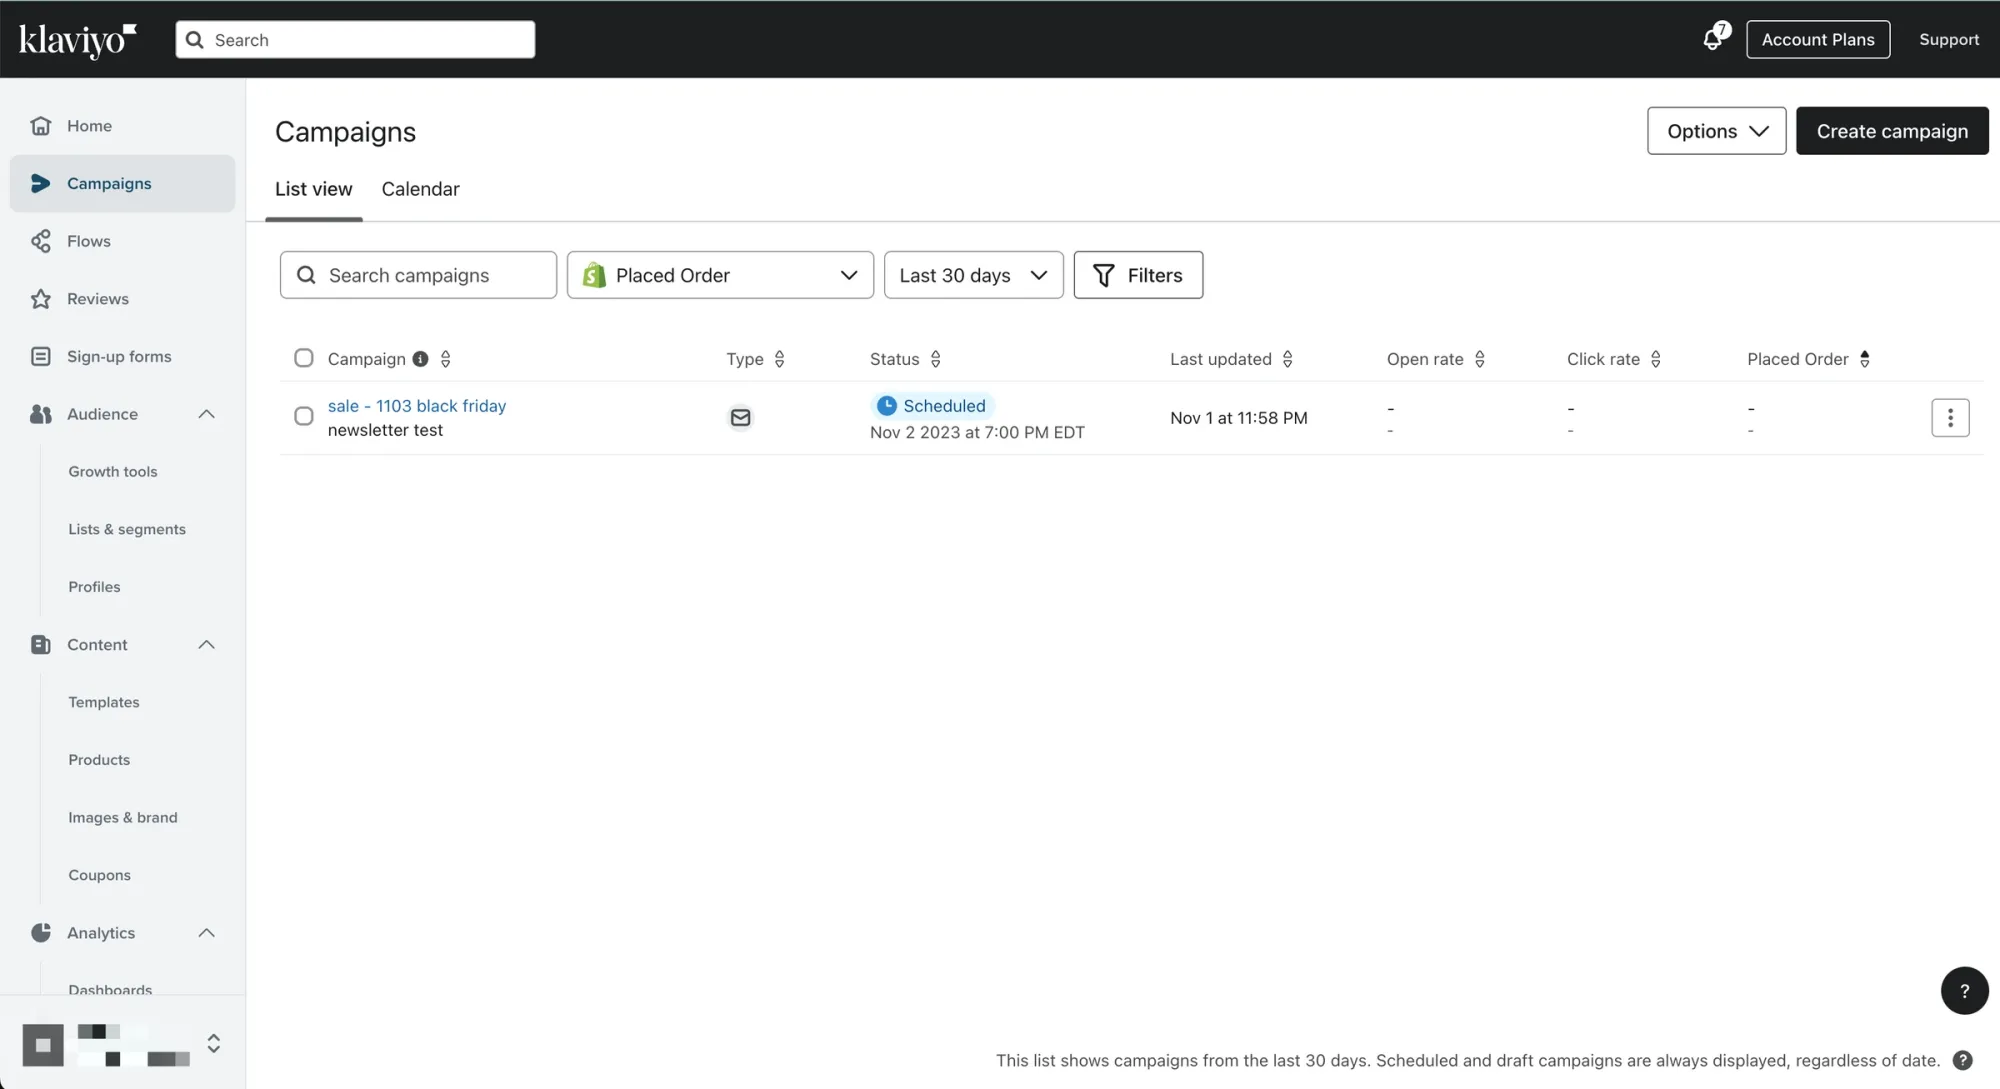Sort by Last updated column arrows

tap(1288, 359)
